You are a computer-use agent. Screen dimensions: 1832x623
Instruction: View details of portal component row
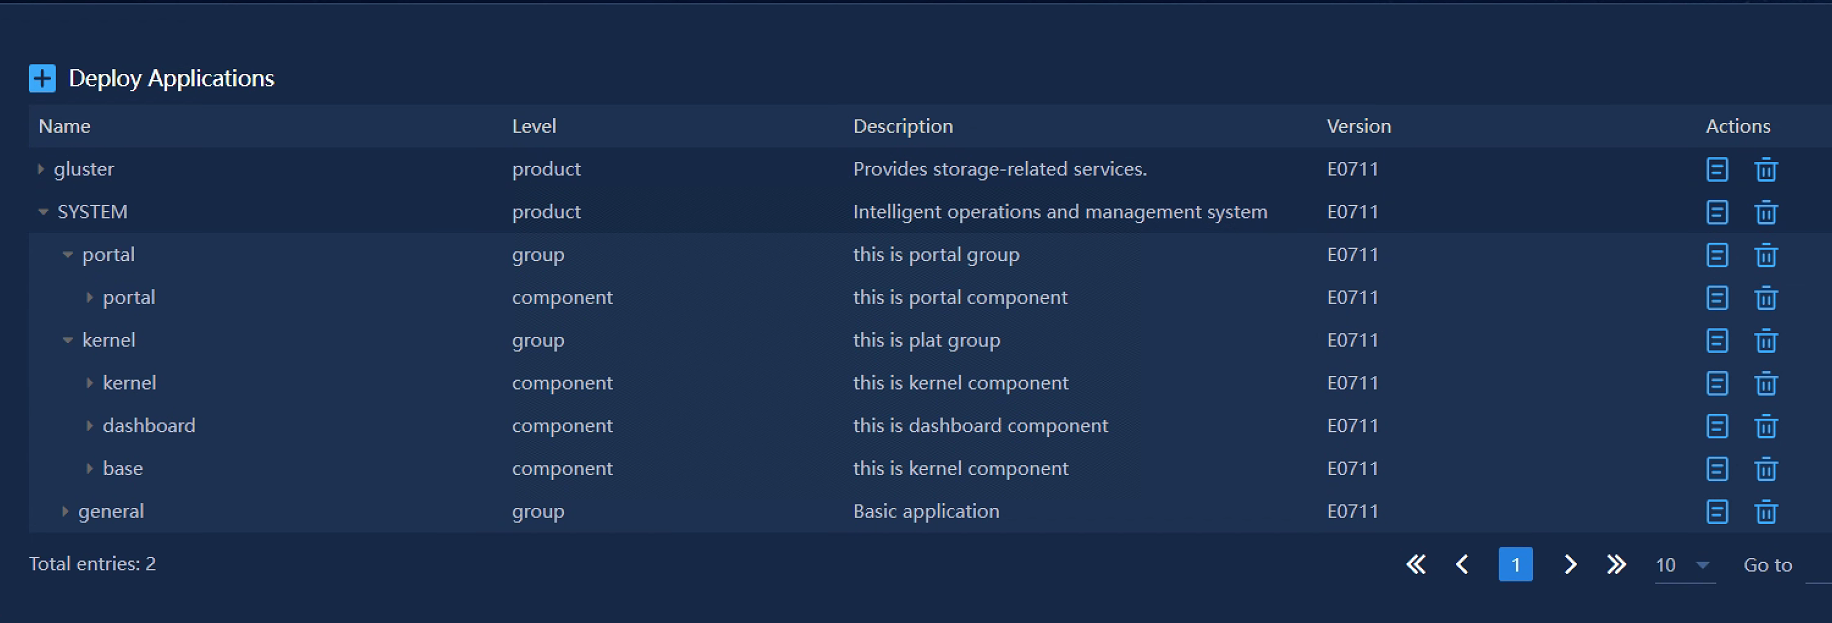[x=1716, y=298]
